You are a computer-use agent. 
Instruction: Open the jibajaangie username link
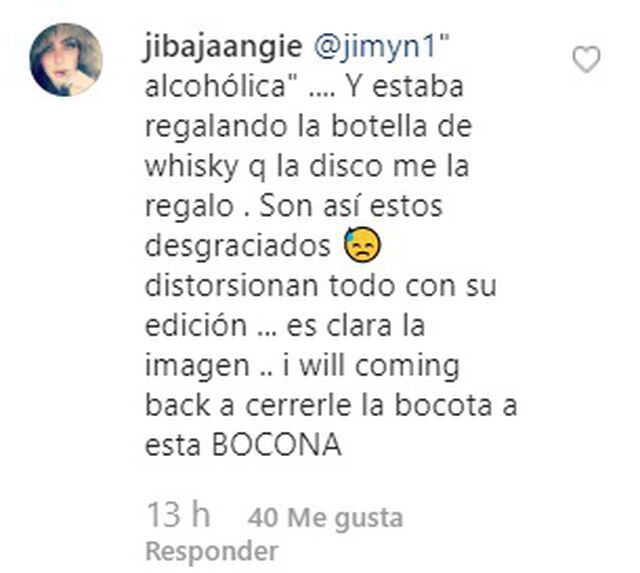(223, 47)
